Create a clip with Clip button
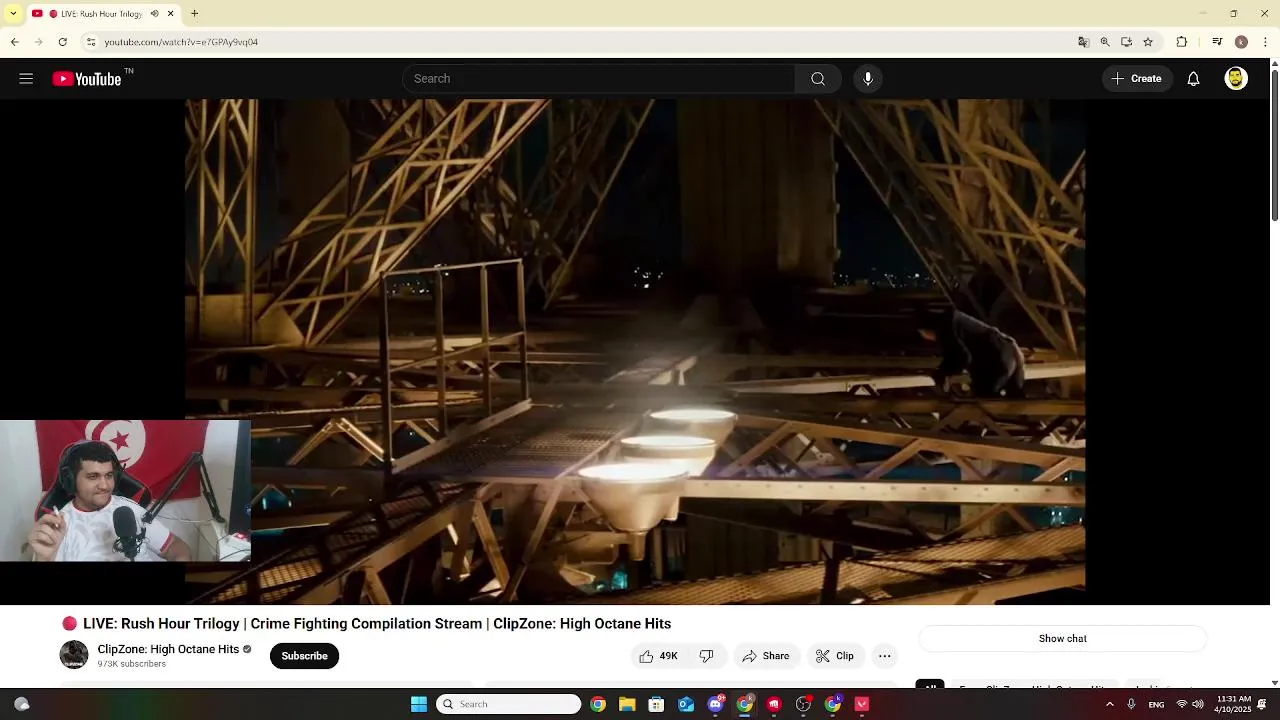Screen dimensions: 1280x720 pos(835,656)
